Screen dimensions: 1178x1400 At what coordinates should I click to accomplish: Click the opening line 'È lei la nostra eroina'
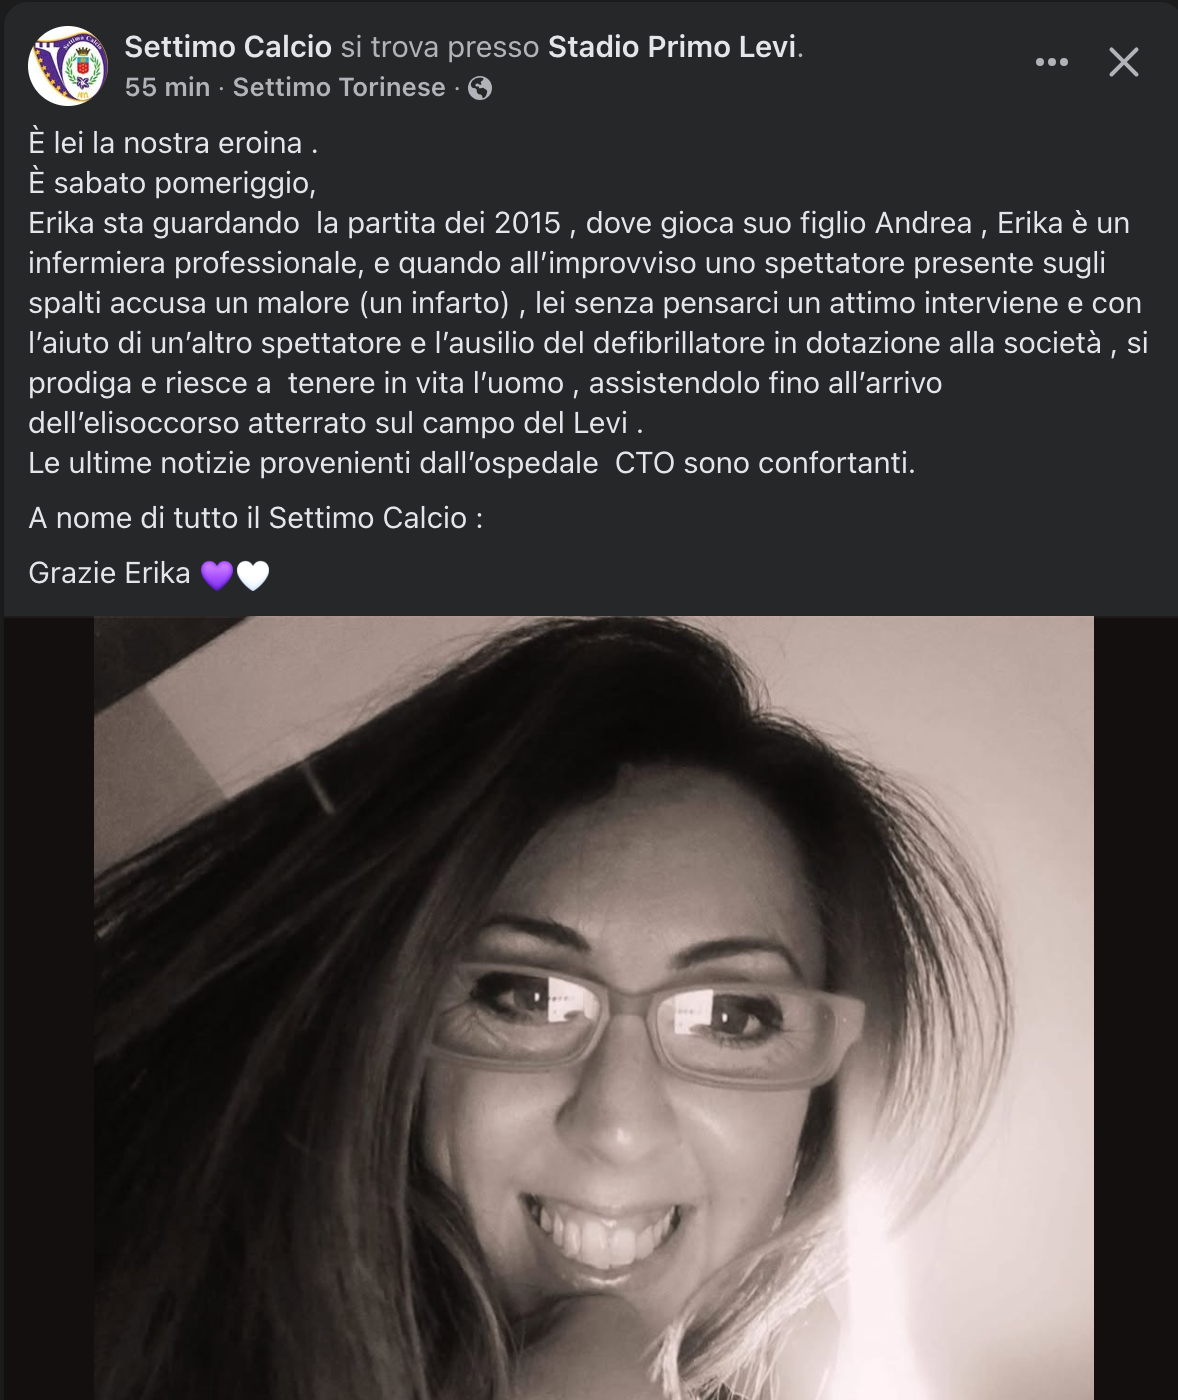tap(173, 143)
